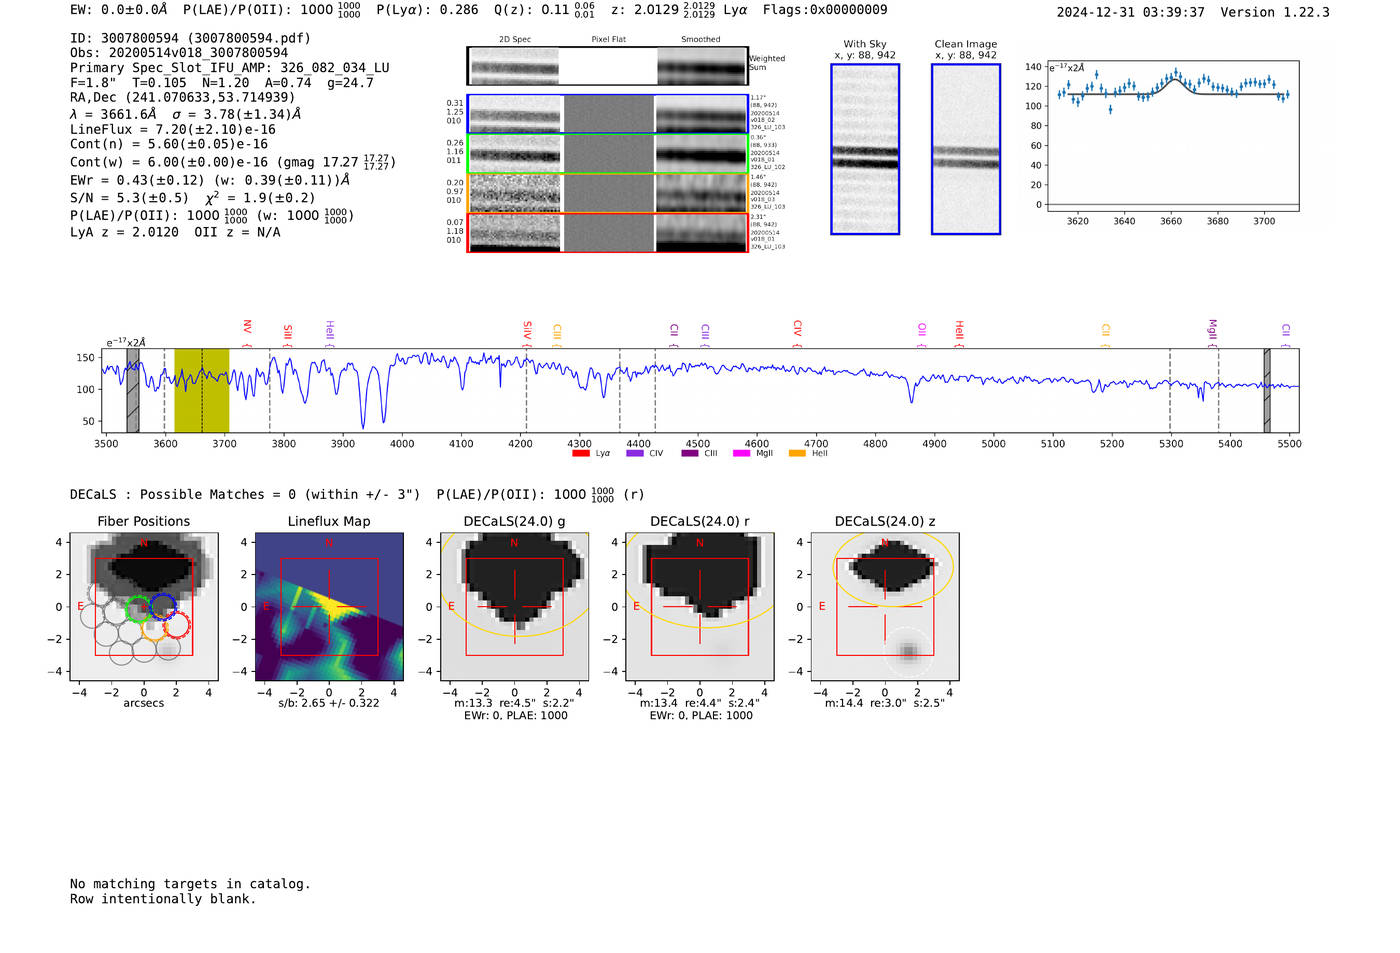The width and height of the screenshot is (1400, 953).
Task: Open the Fiber Positions panel
Action: 144,607
